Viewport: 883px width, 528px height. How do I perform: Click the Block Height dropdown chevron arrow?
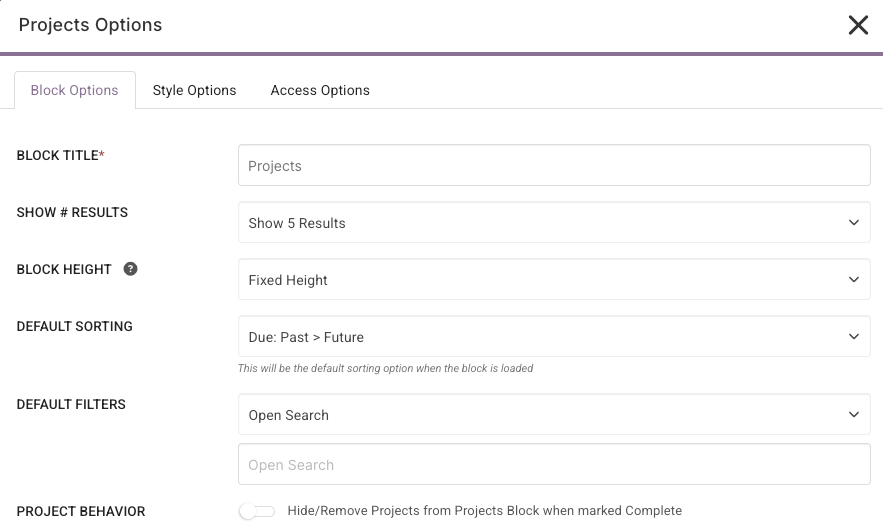[x=853, y=280]
